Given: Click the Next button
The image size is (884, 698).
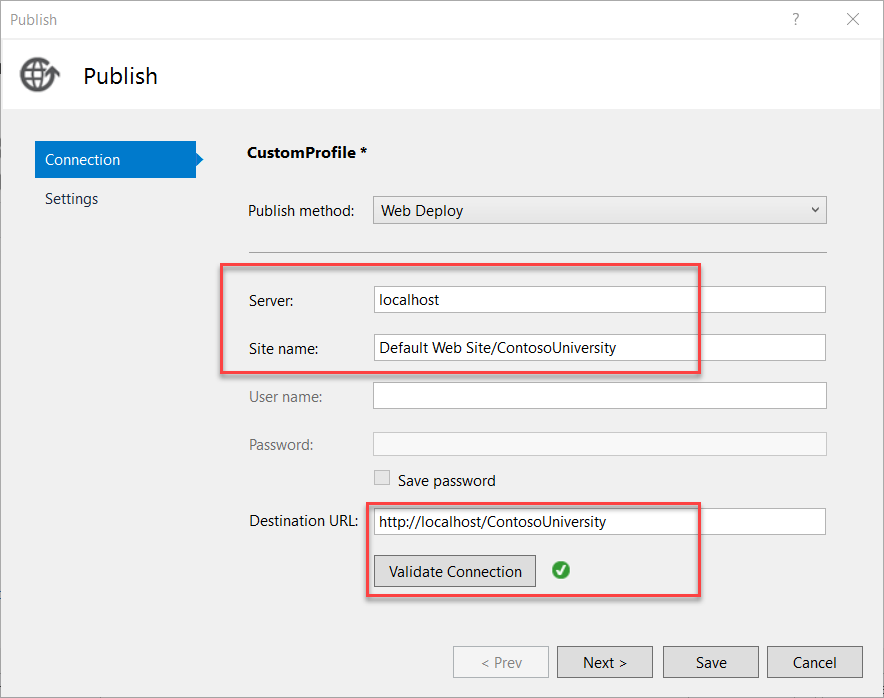Looking at the screenshot, I should 604,662.
